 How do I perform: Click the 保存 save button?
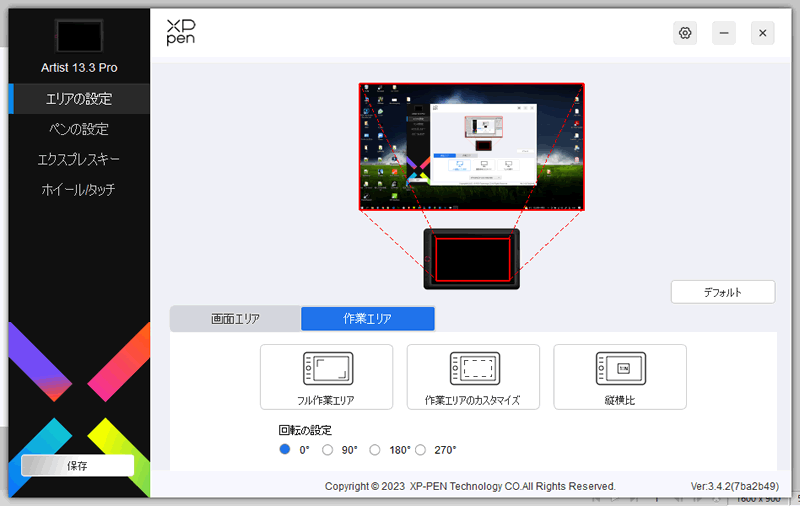coord(78,465)
